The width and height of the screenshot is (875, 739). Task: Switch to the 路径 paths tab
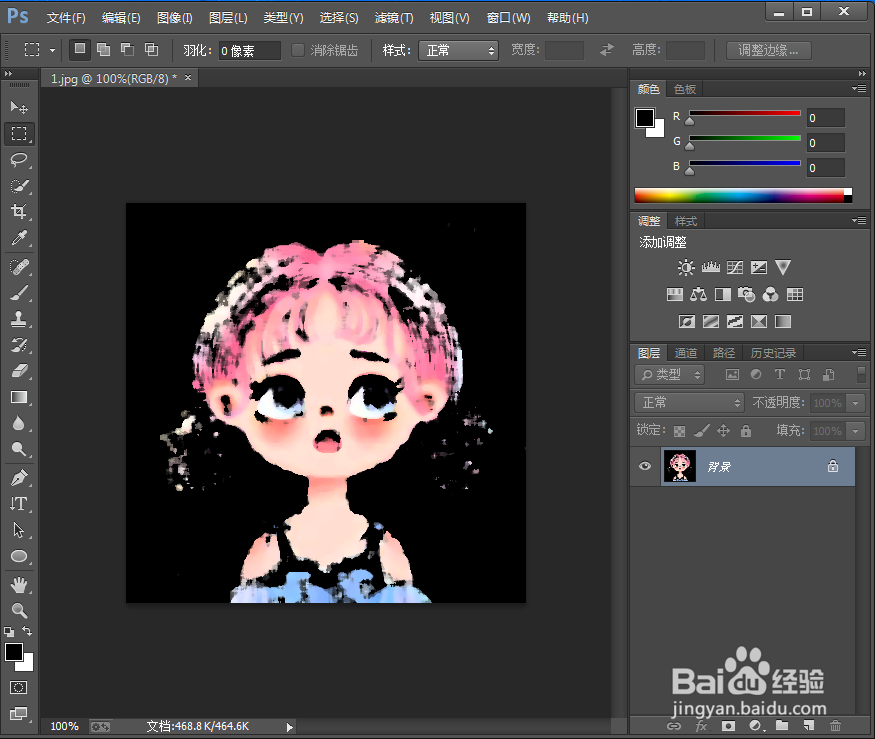pos(723,353)
